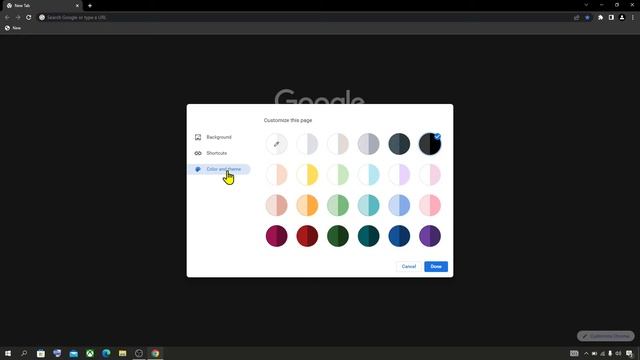640x360 pixels.
Task: Select the Color and theme section
Action: click(219, 169)
